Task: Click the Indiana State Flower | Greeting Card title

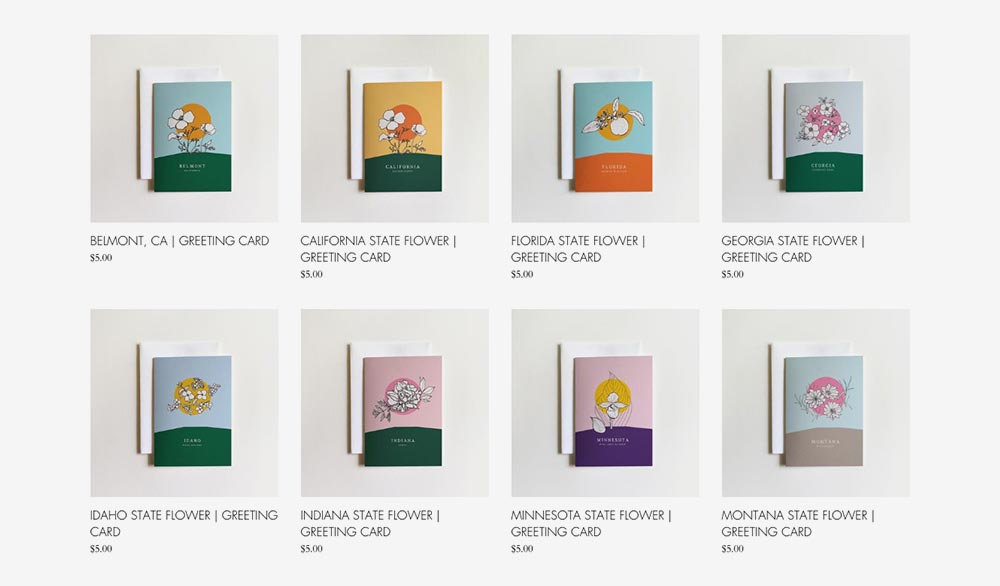Action: tap(370, 524)
